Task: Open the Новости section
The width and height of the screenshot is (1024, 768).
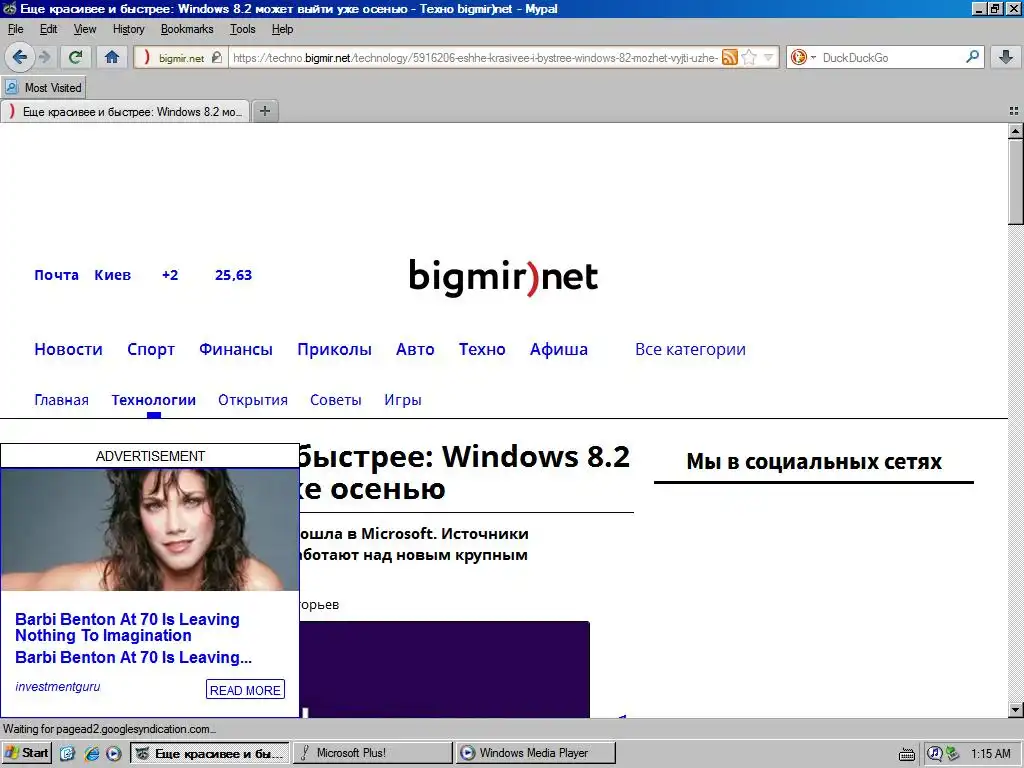Action: (x=69, y=349)
